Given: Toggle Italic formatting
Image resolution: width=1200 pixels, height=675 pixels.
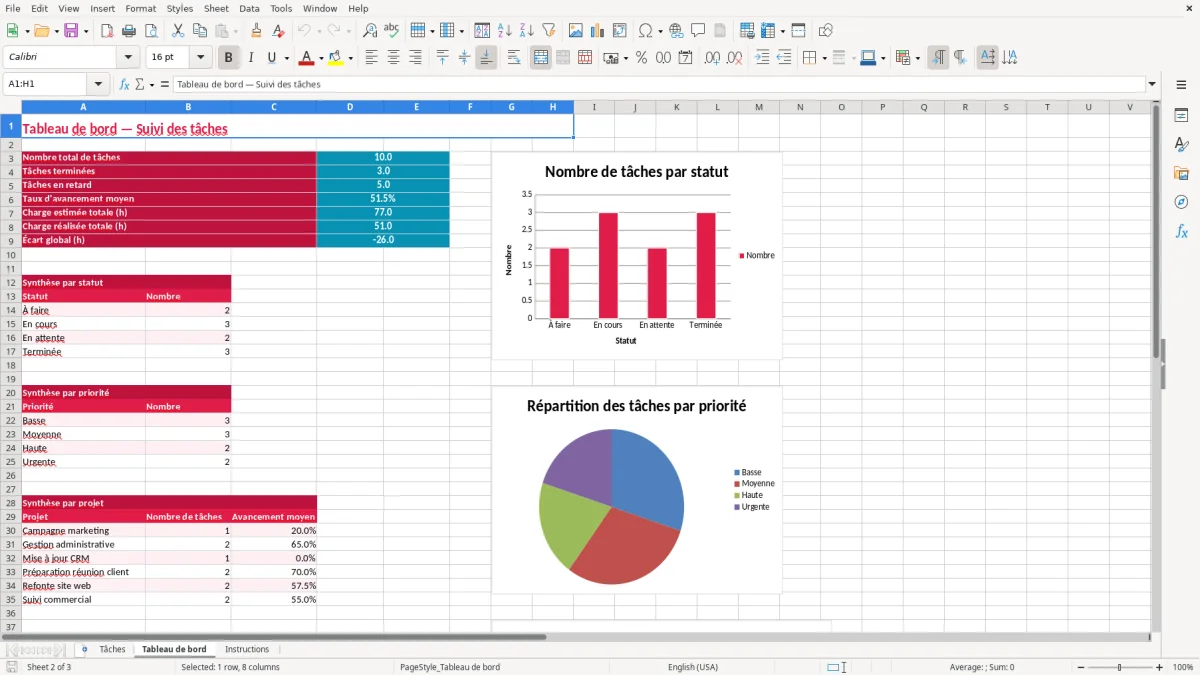Looking at the screenshot, I should [251, 58].
